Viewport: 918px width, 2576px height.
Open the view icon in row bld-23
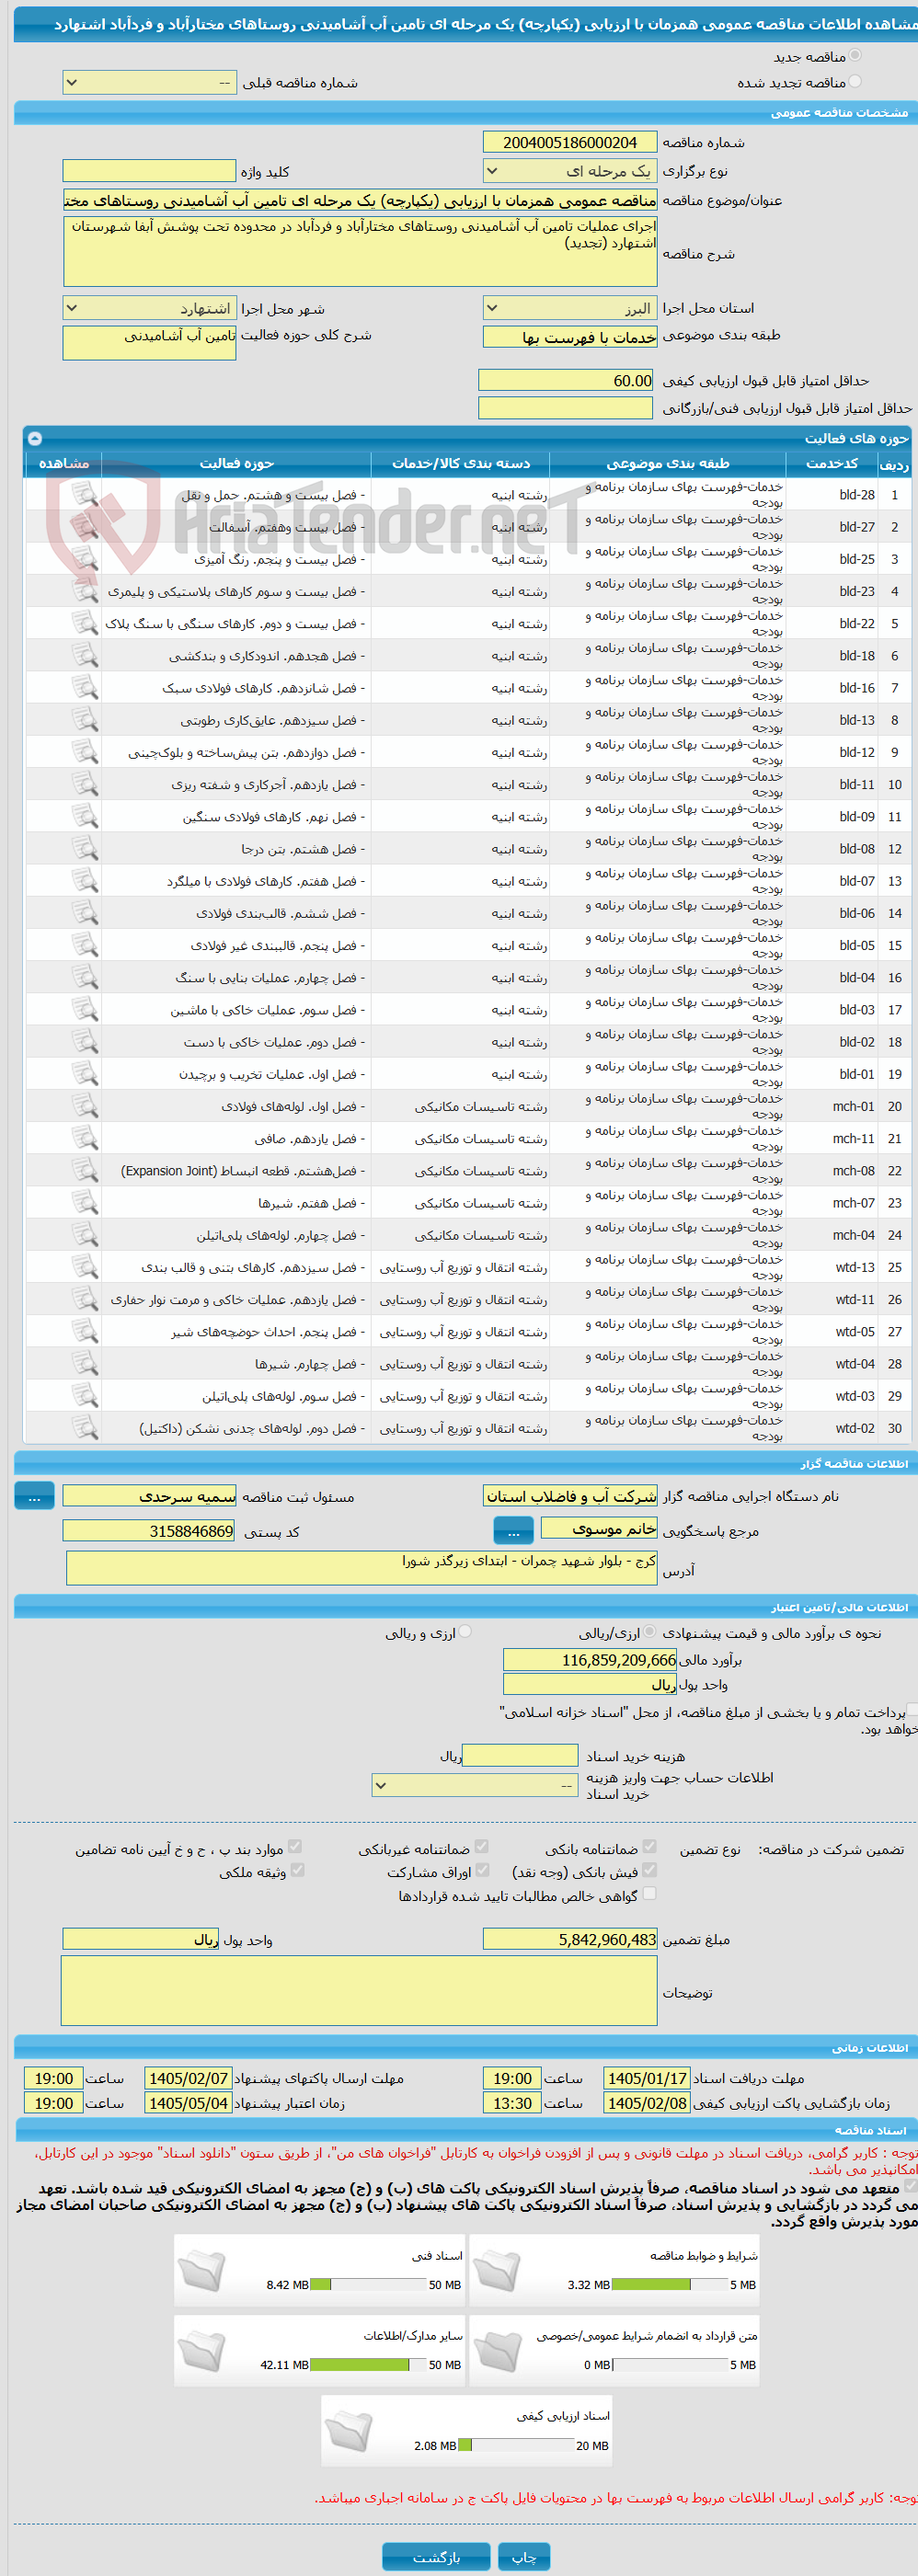click(x=84, y=591)
